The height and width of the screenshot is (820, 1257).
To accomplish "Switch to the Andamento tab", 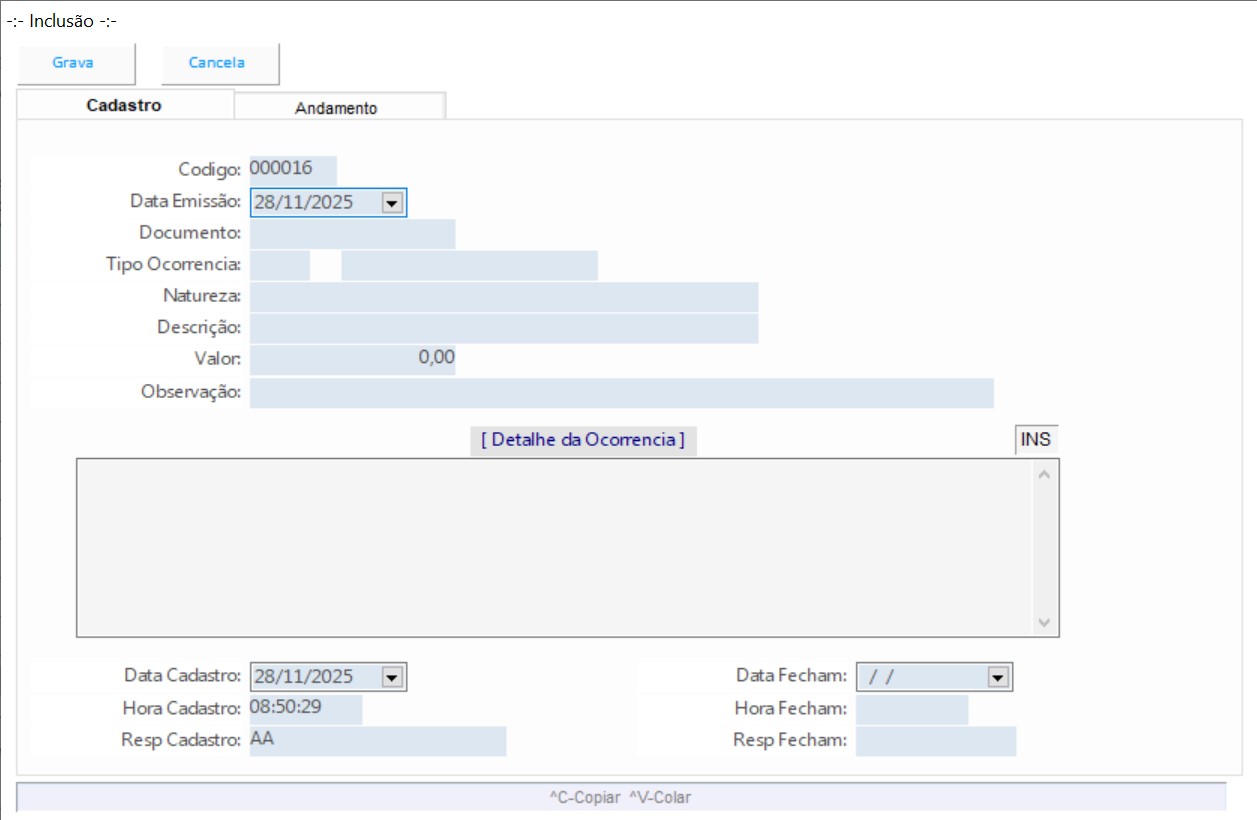I will click(336, 108).
